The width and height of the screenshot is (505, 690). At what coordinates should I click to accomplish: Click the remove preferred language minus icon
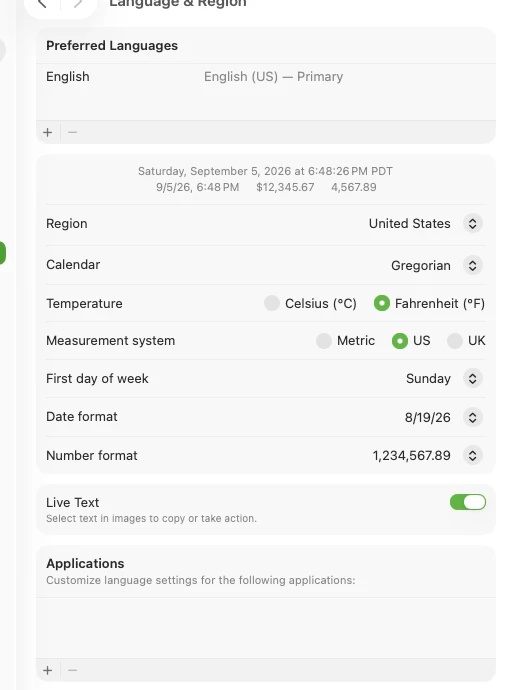(x=73, y=132)
